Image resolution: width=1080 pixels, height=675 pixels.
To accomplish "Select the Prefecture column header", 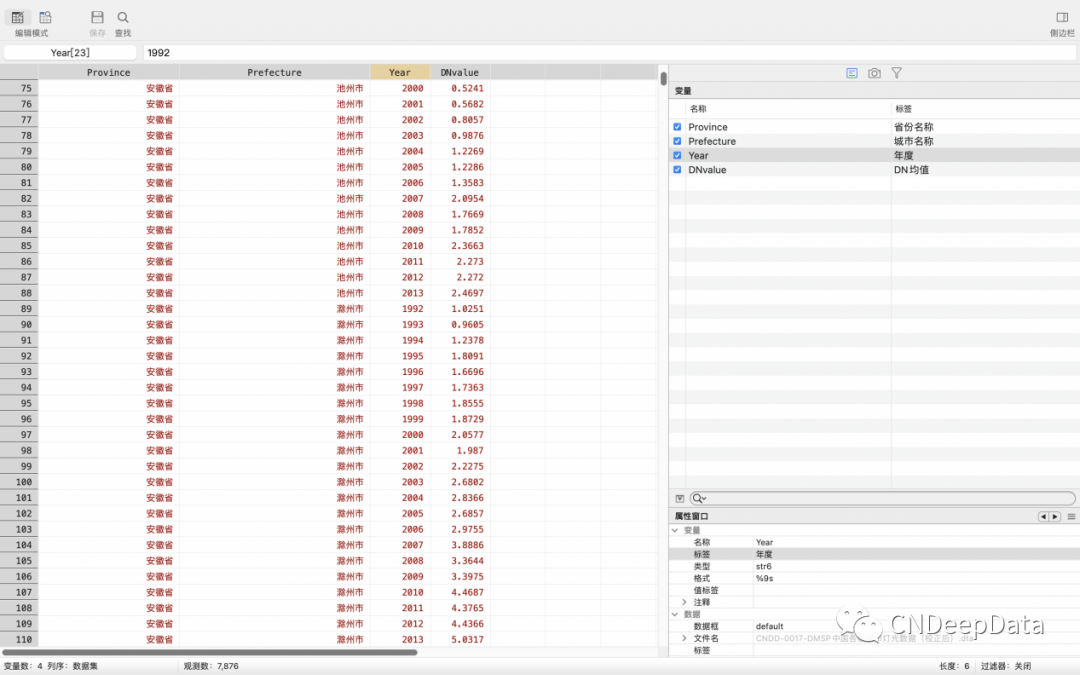I will 274,72.
